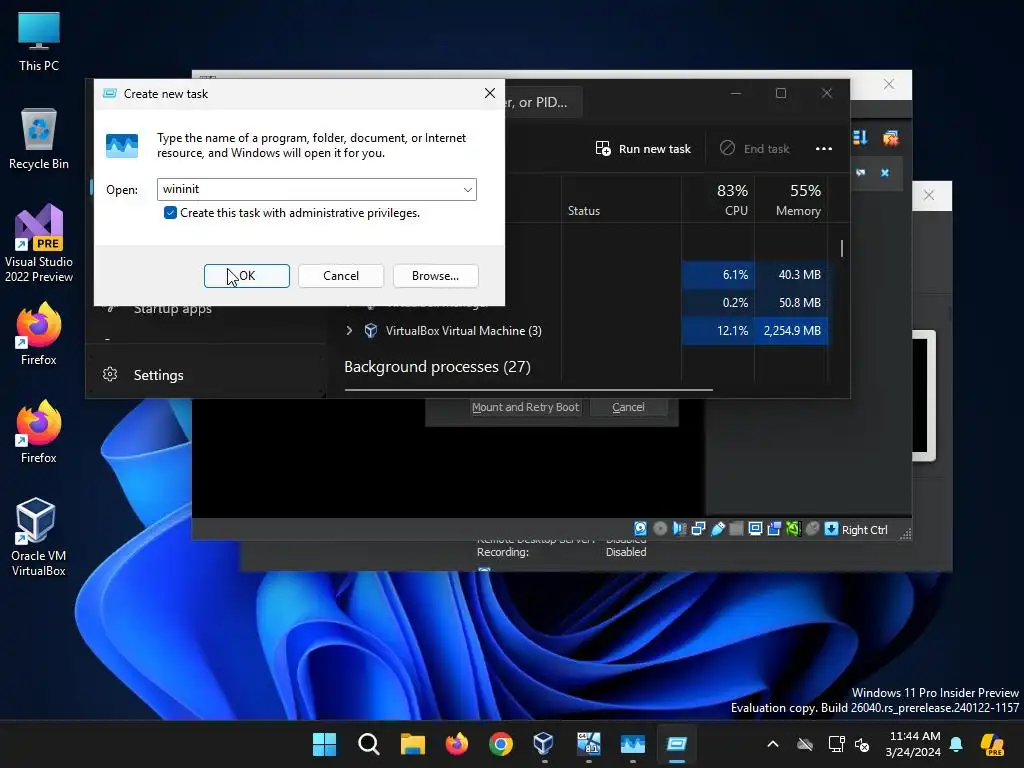Click the blue X icon in VirtualBox panel
Viewport: 1024px width, 768px height.
[x=885, y=173]
